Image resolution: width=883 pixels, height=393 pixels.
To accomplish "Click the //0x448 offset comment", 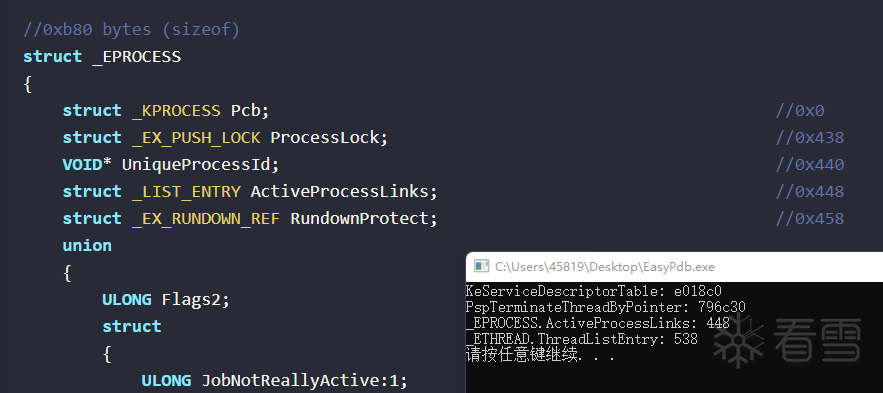I will coord(810,191).
